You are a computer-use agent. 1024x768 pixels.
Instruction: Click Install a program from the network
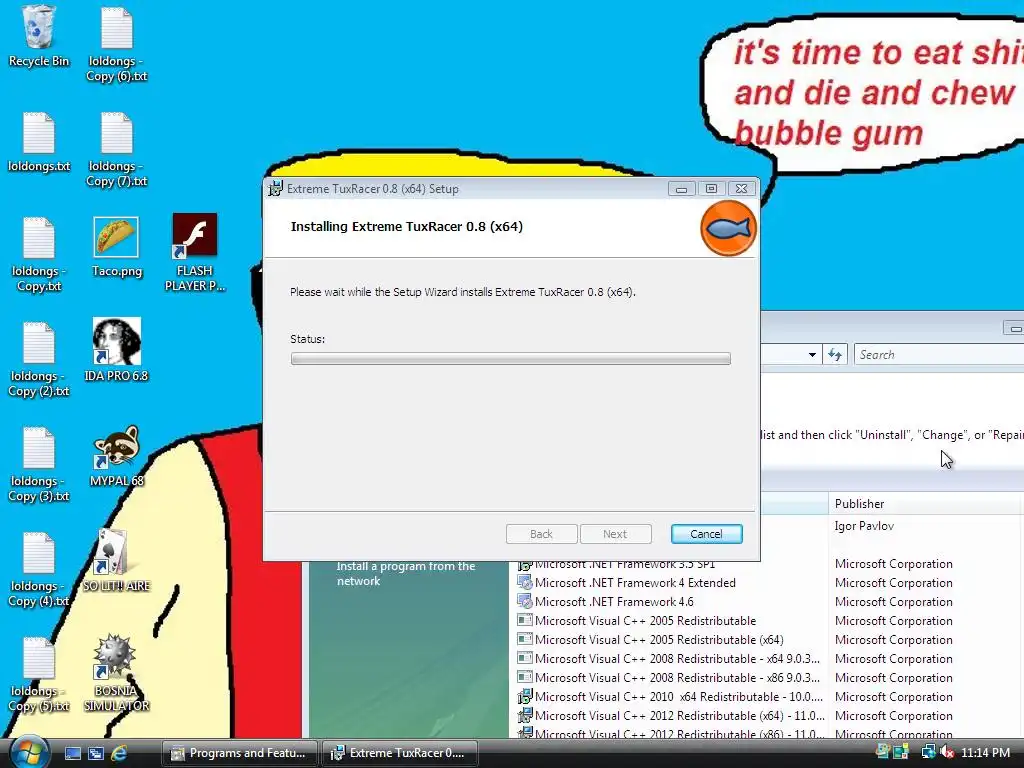pos(406,573)
